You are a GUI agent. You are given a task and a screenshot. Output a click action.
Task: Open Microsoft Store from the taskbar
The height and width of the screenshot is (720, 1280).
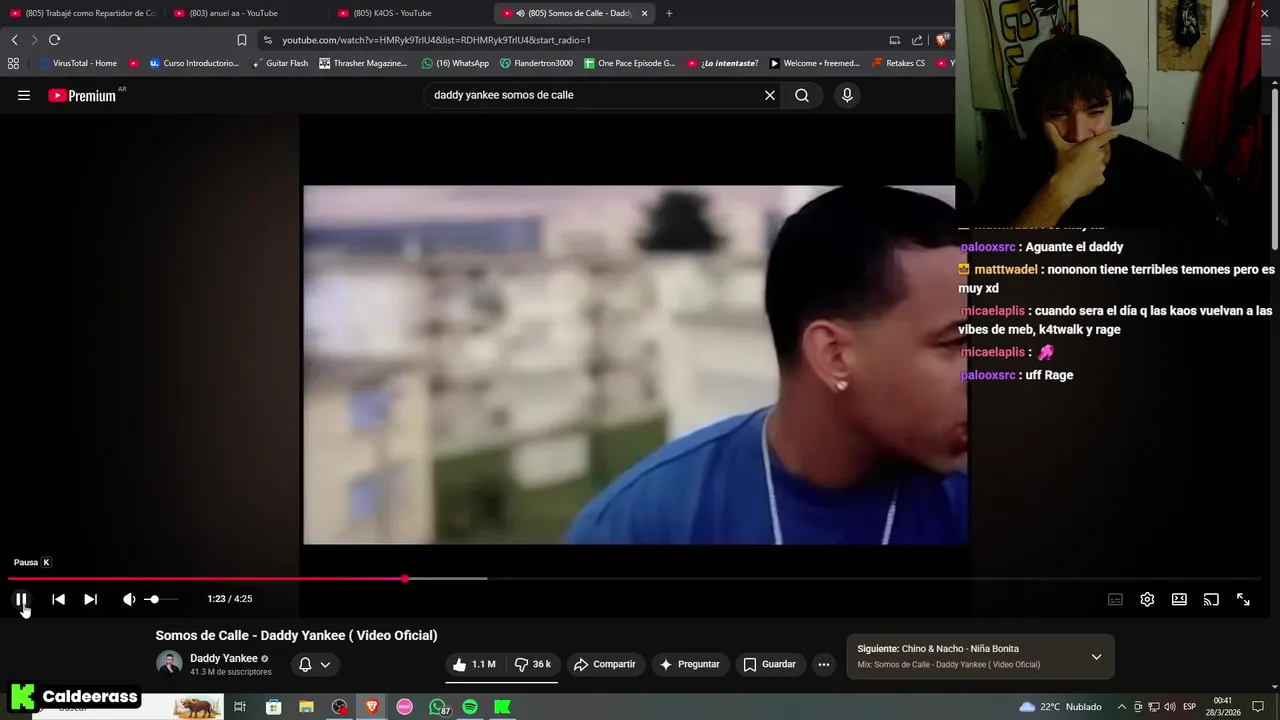pos(273,707)
